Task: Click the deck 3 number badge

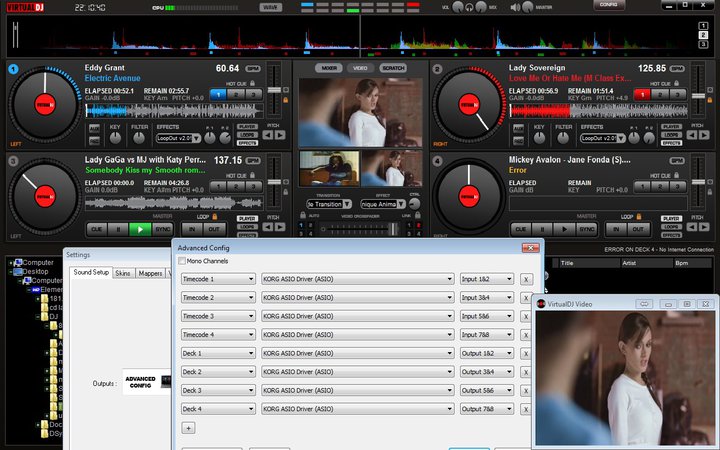Action: coord(13,161)
